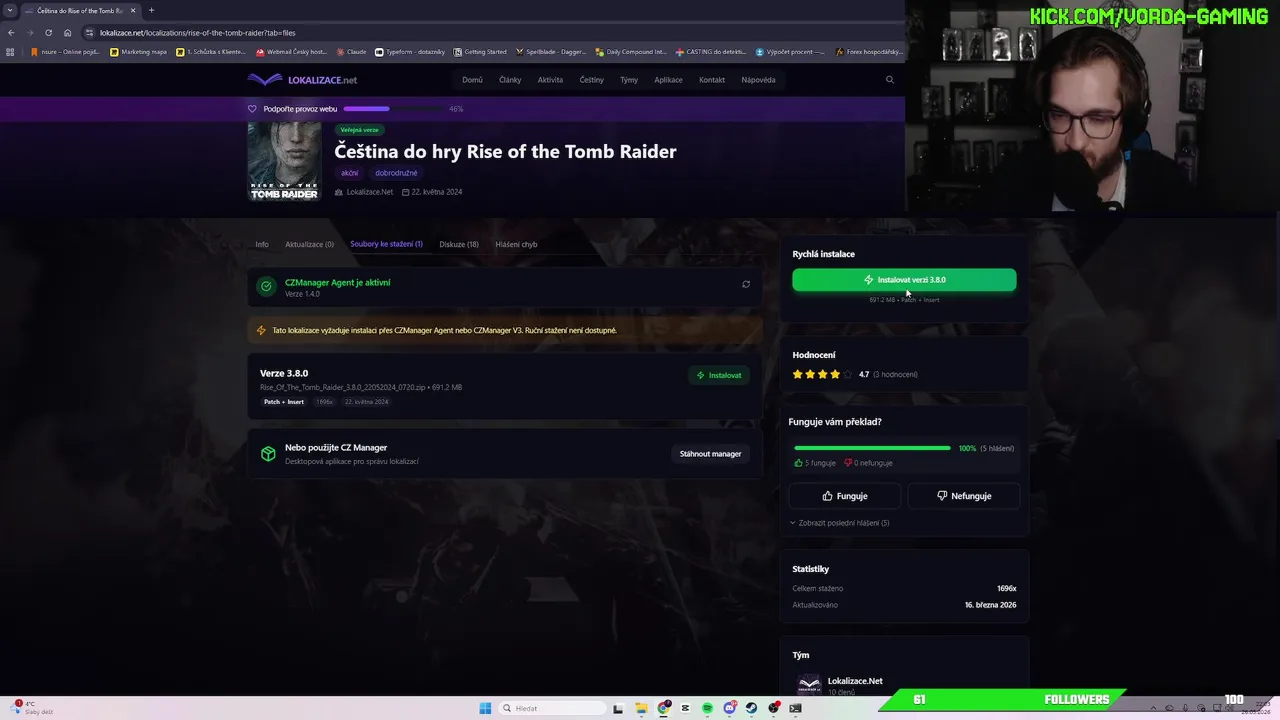Open the Windows Start menu
The height and width of the screenshot is (720, 1280).
pyautogui.click(x=485, y=708)
